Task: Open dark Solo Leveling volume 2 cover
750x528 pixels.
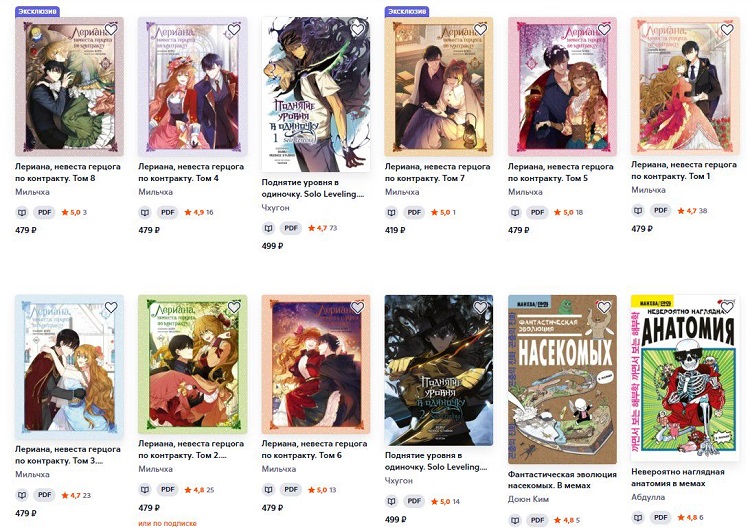Action: click(439, 370)
